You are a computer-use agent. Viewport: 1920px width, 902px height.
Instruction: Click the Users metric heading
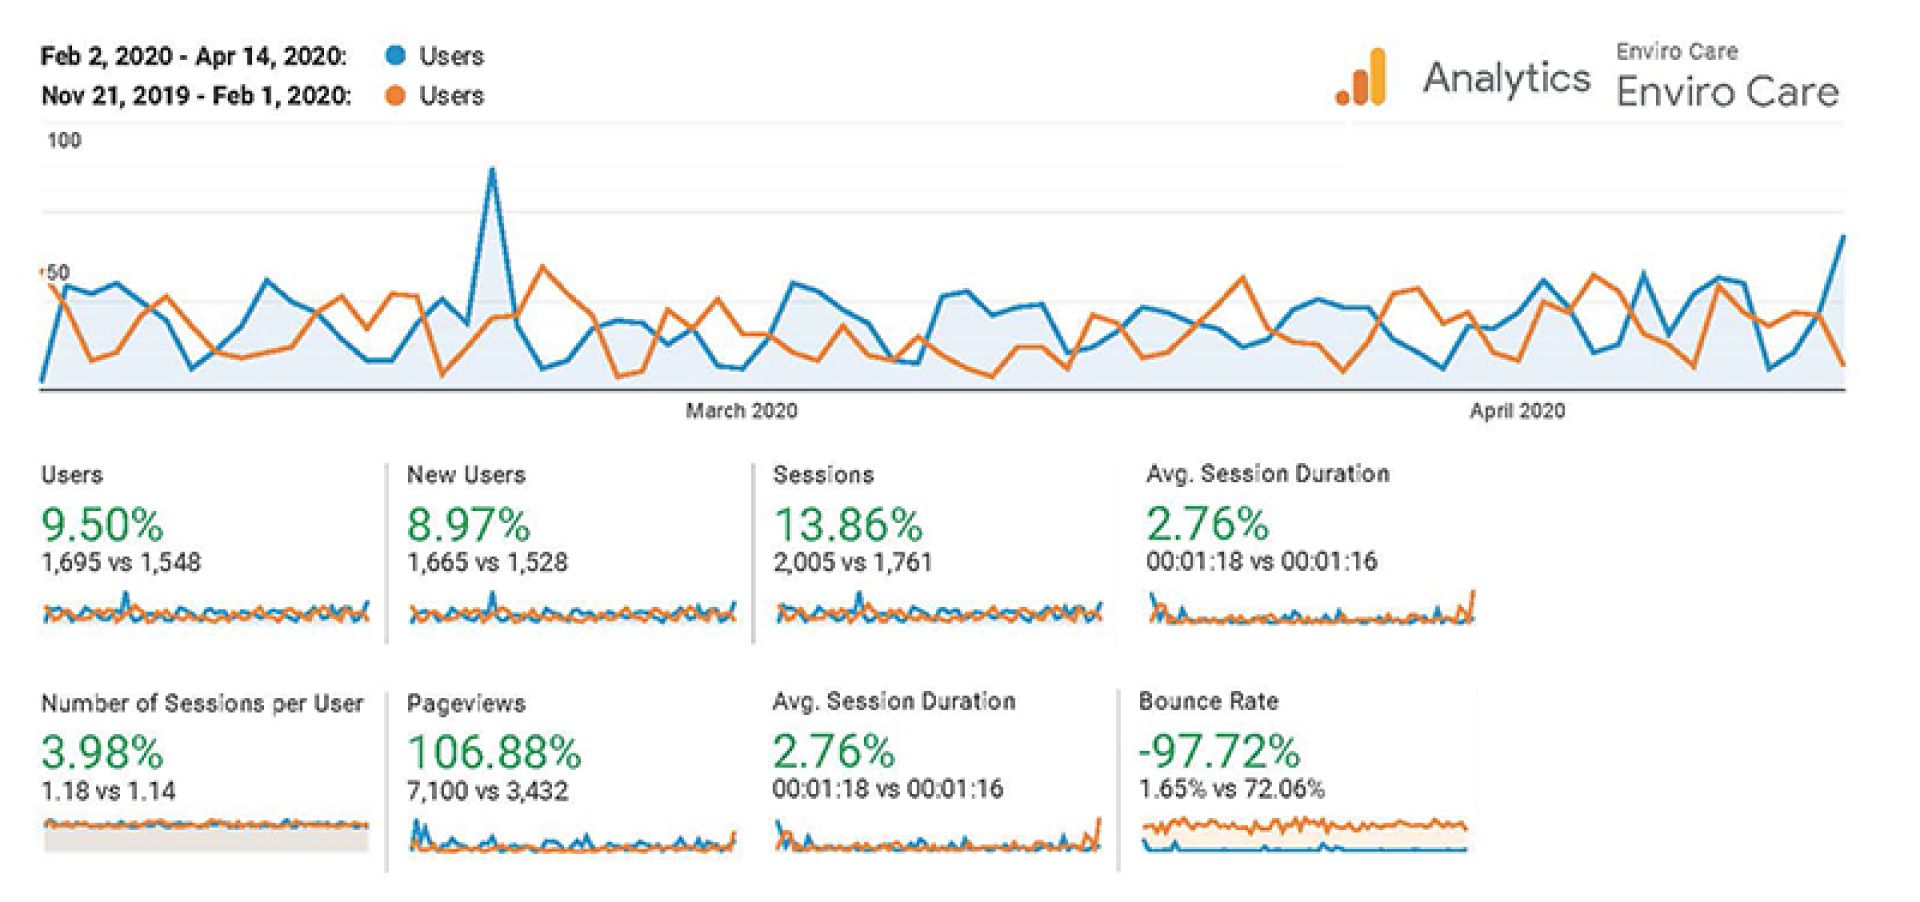click(x=72, y=475)
